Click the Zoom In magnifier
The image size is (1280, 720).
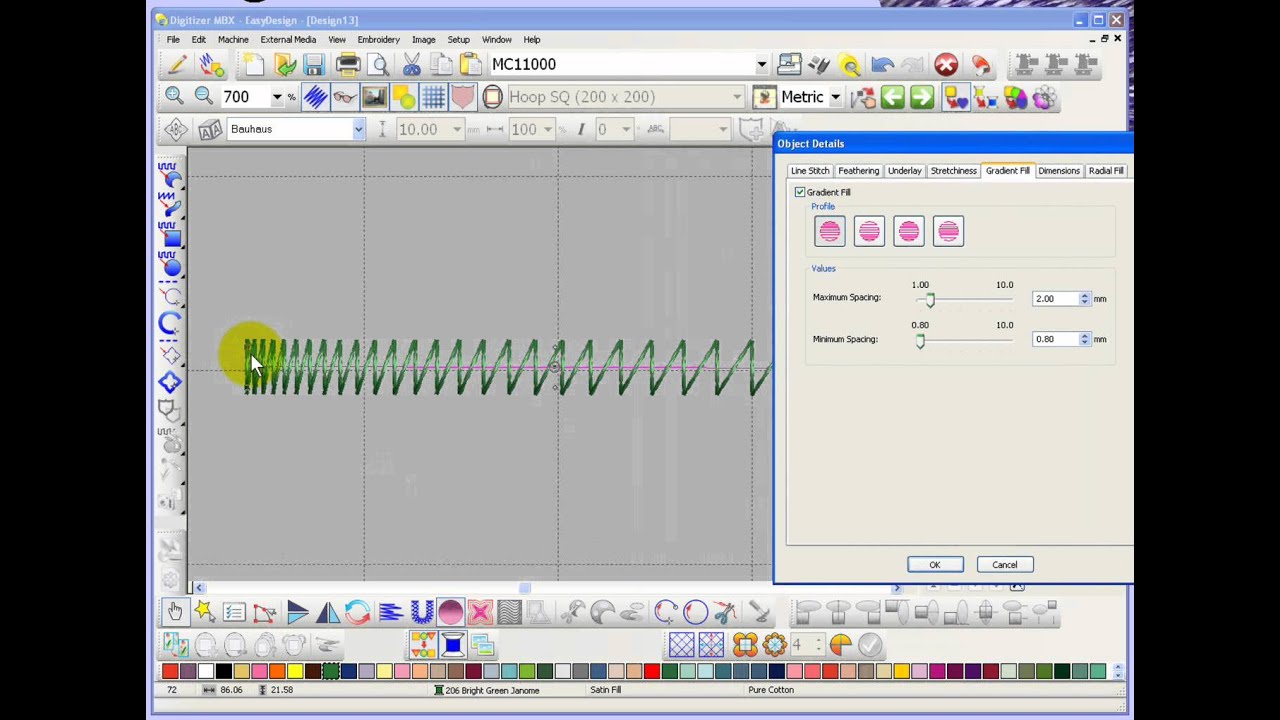(174, 96)
